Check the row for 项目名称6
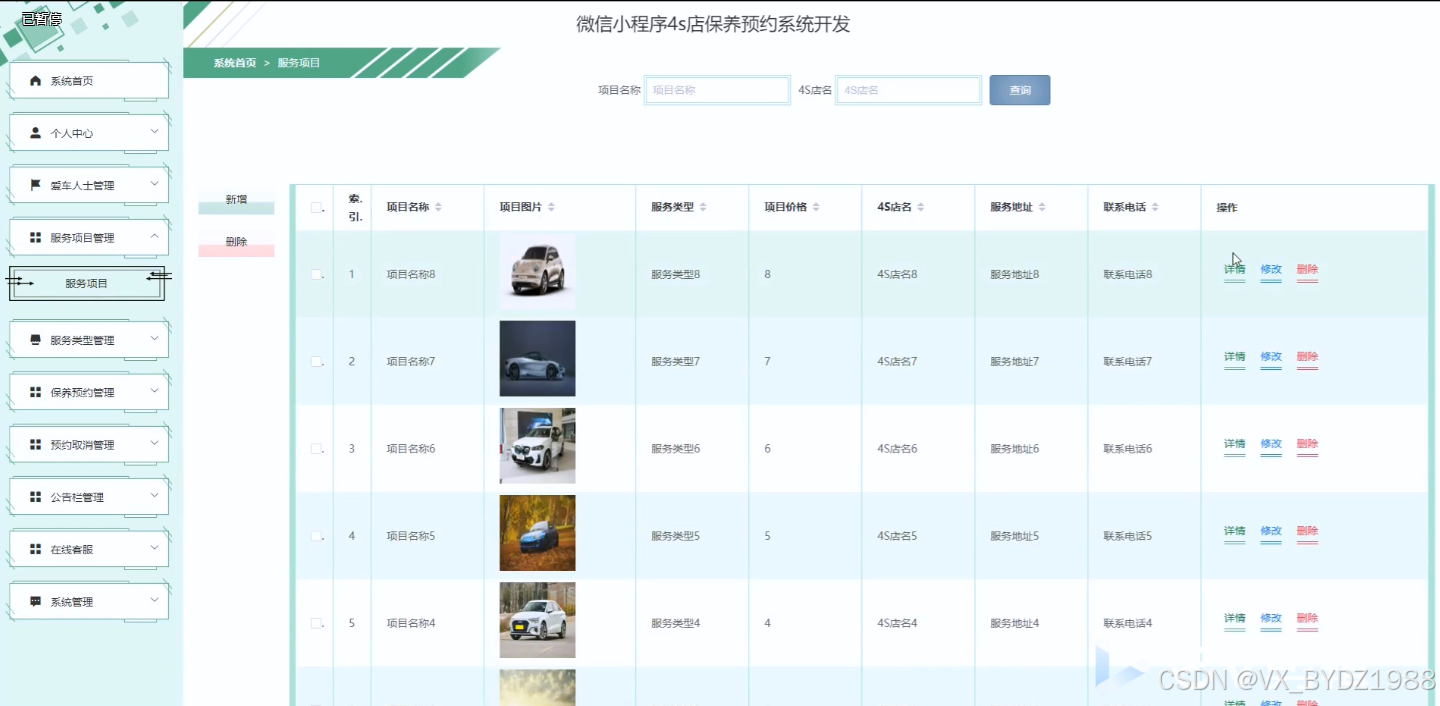Screen dimensions: 1440x706 pos(317,449)
